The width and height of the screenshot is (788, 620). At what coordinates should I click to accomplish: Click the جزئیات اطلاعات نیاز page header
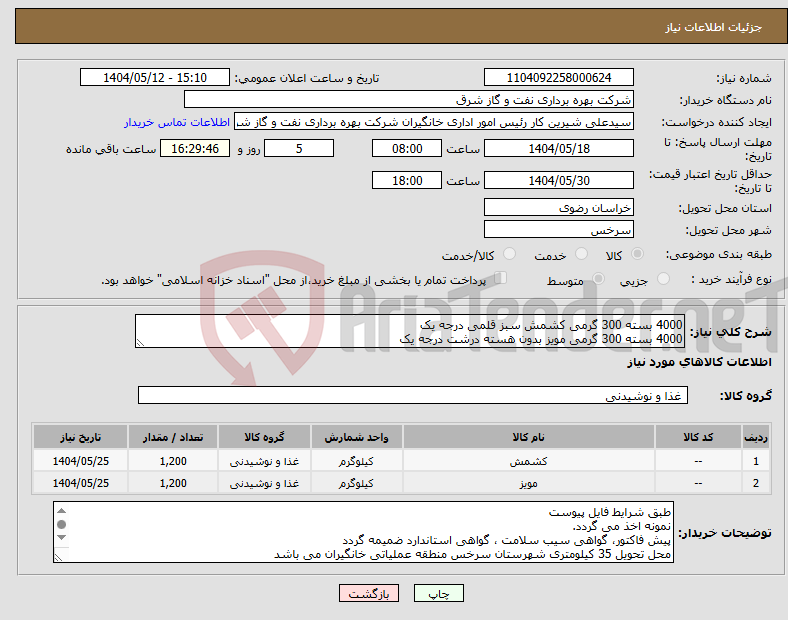click(x=714, y=27)
